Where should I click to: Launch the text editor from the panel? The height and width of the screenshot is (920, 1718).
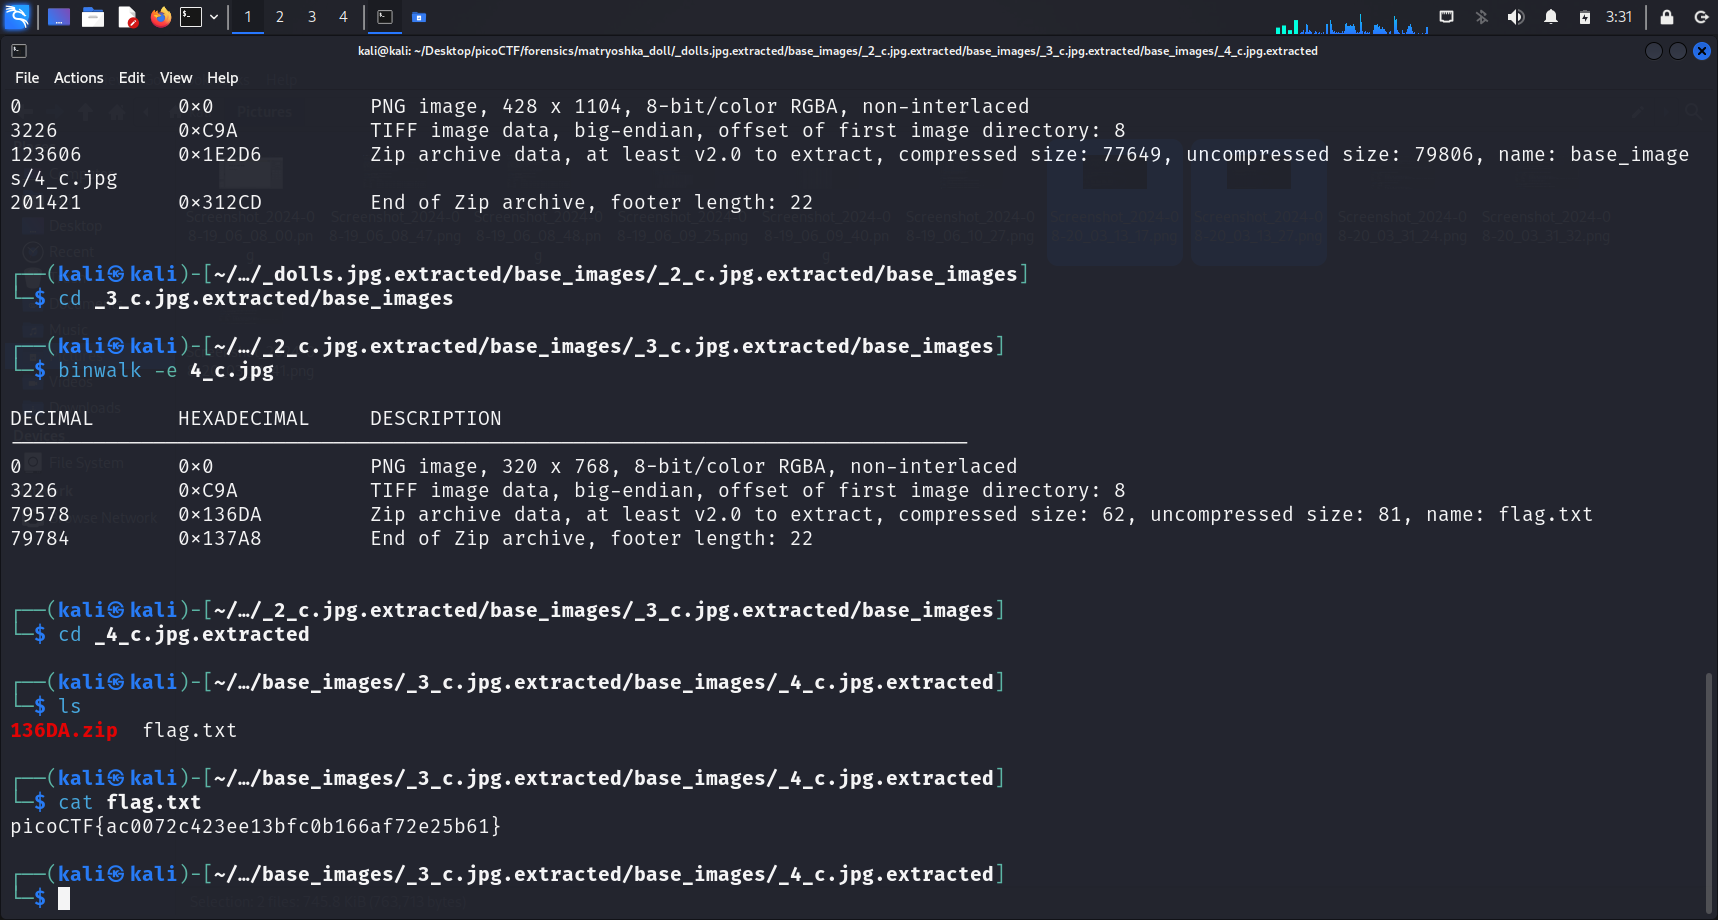(127, 17)
